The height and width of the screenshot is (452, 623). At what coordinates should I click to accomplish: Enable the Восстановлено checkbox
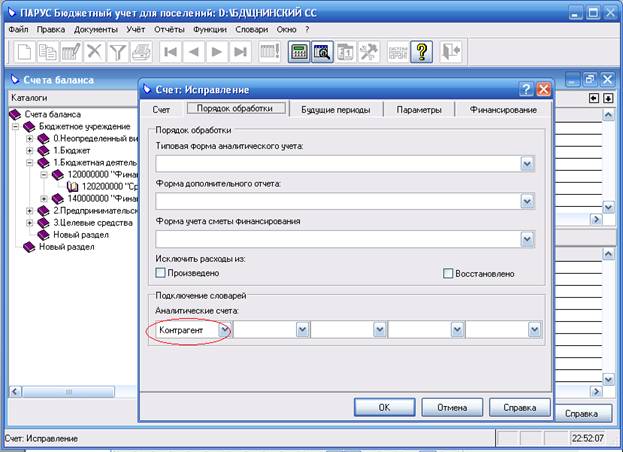pyautogui.click(x=448, y=273)
